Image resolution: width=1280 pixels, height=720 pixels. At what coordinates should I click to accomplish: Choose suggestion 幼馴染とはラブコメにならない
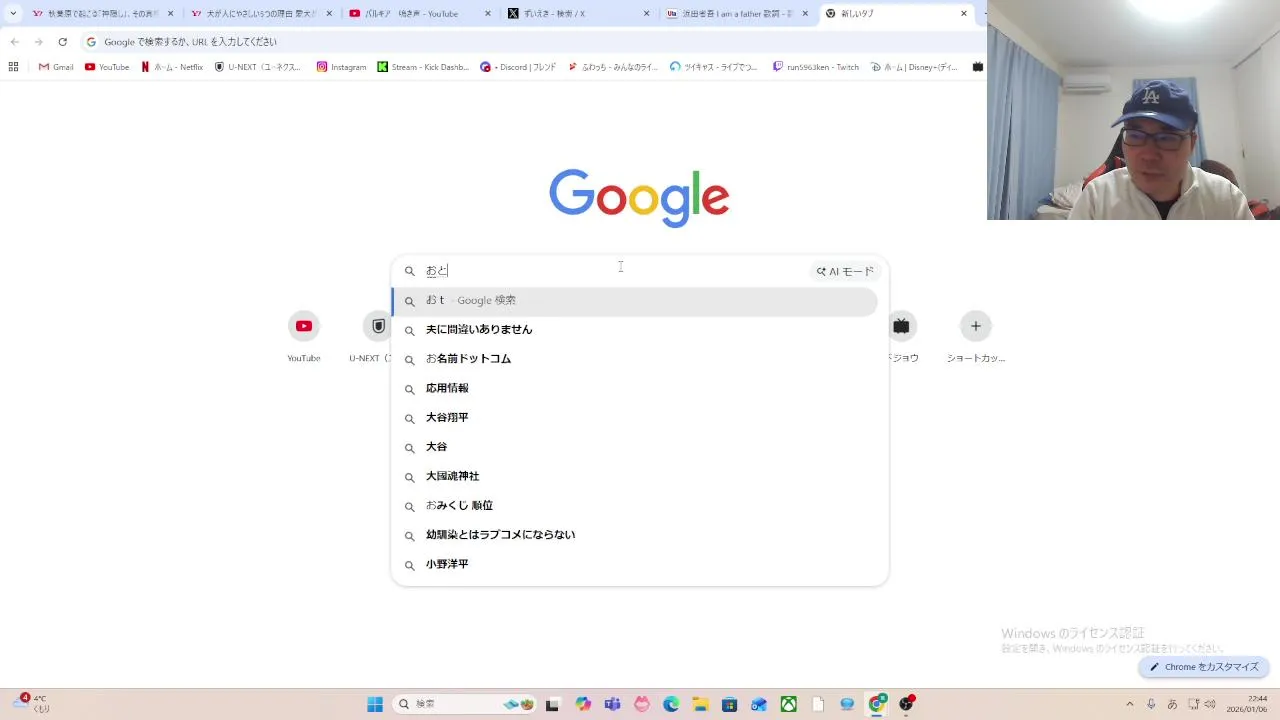[x=635, y=535]
